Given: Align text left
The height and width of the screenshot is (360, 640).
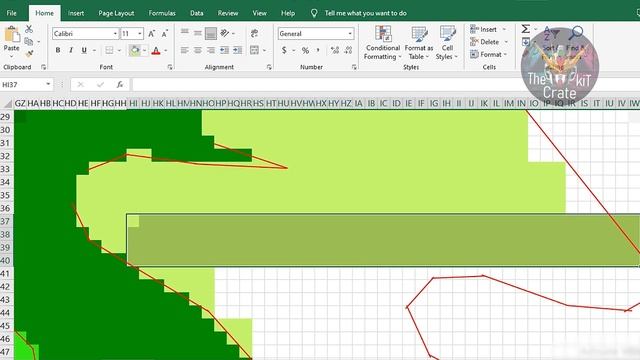Looking at the screenshot, I should pos(185,50).
